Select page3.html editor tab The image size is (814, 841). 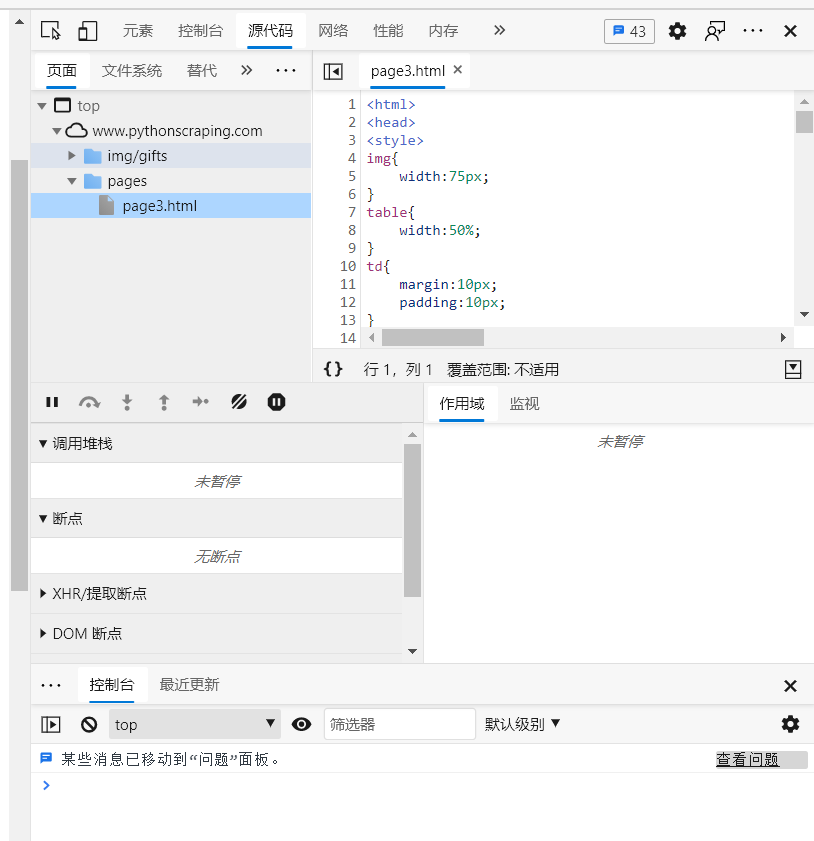tap(408, 71)
